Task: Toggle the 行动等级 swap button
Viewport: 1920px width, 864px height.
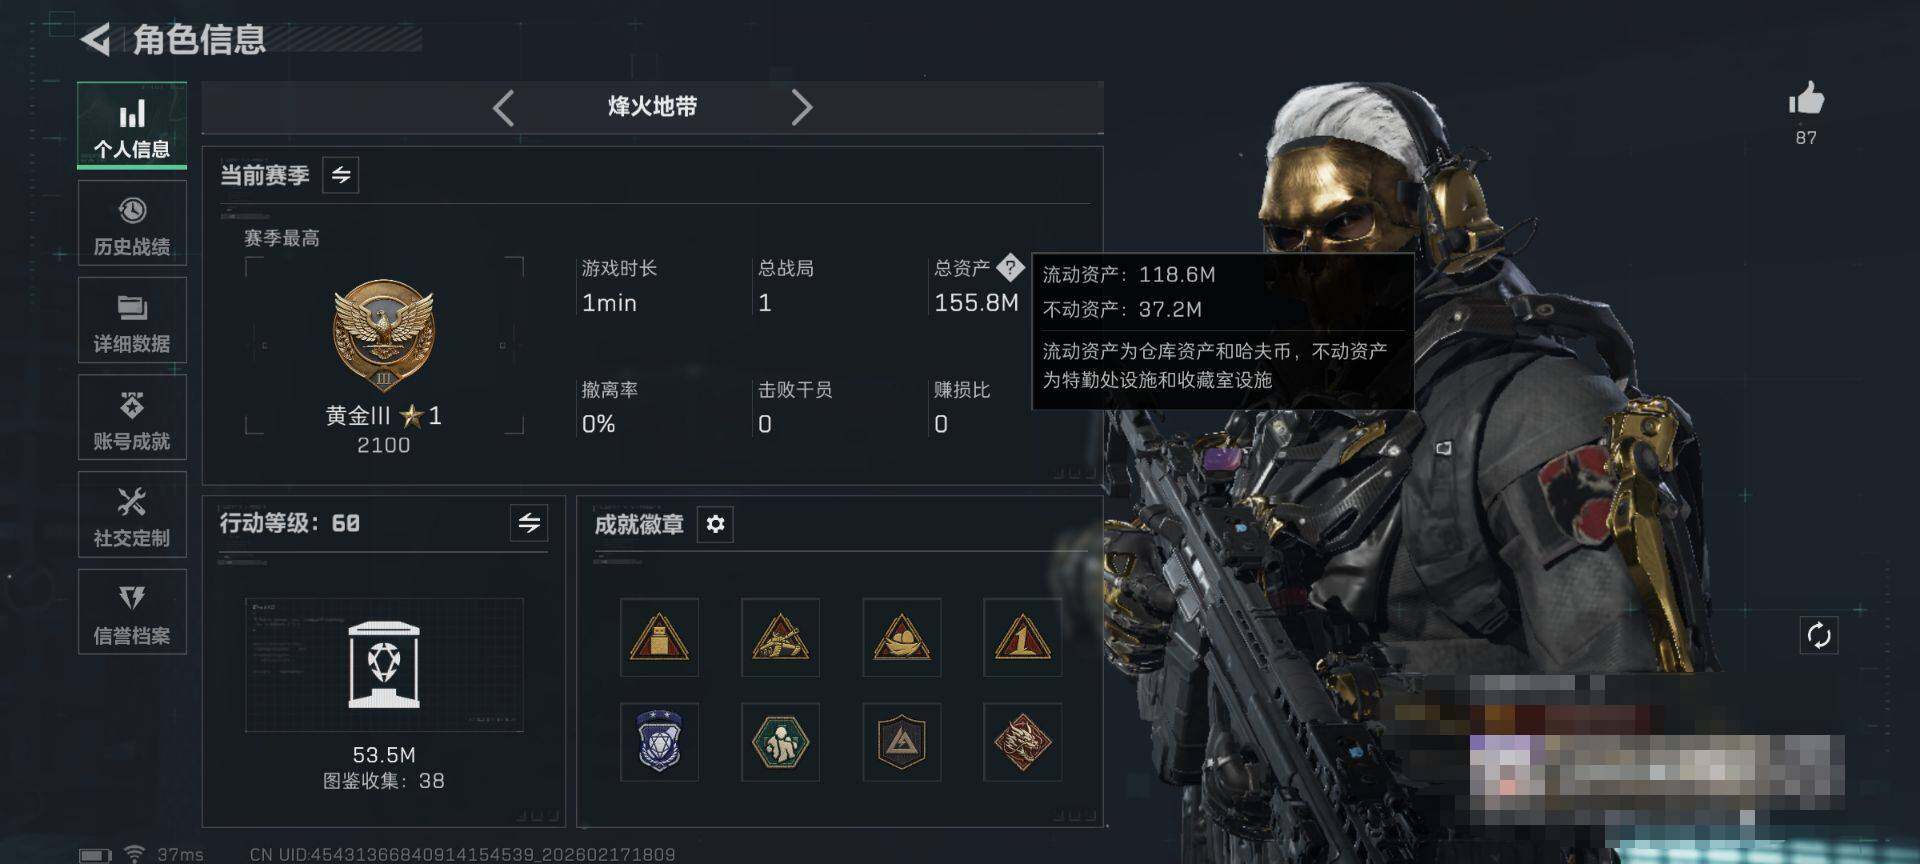Action: coord(529,522)
